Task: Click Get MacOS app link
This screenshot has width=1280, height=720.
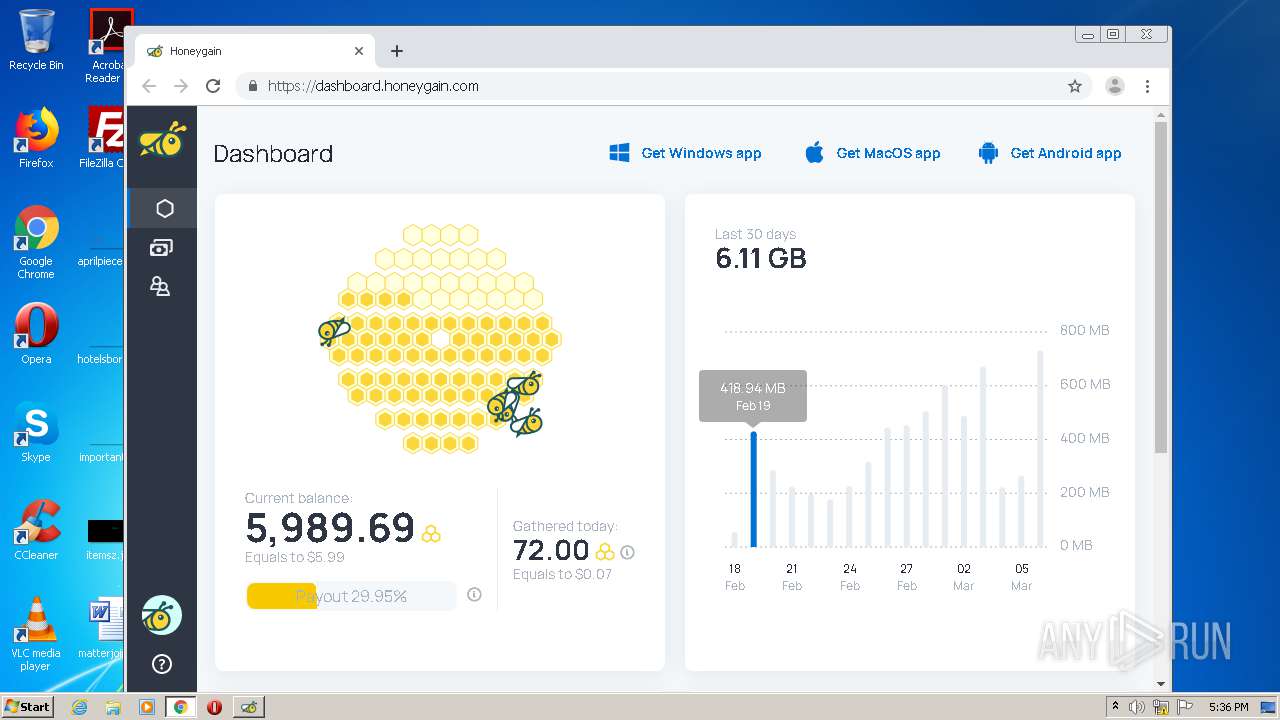Action: point(872,153)
